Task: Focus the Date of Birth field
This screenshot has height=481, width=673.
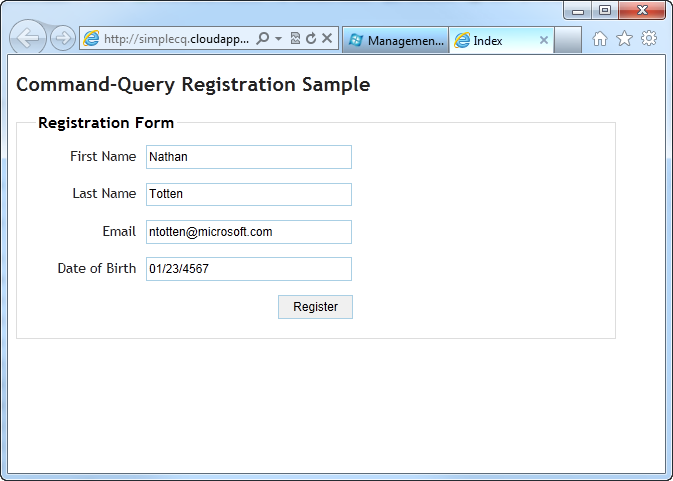Action: click(249, 269)
